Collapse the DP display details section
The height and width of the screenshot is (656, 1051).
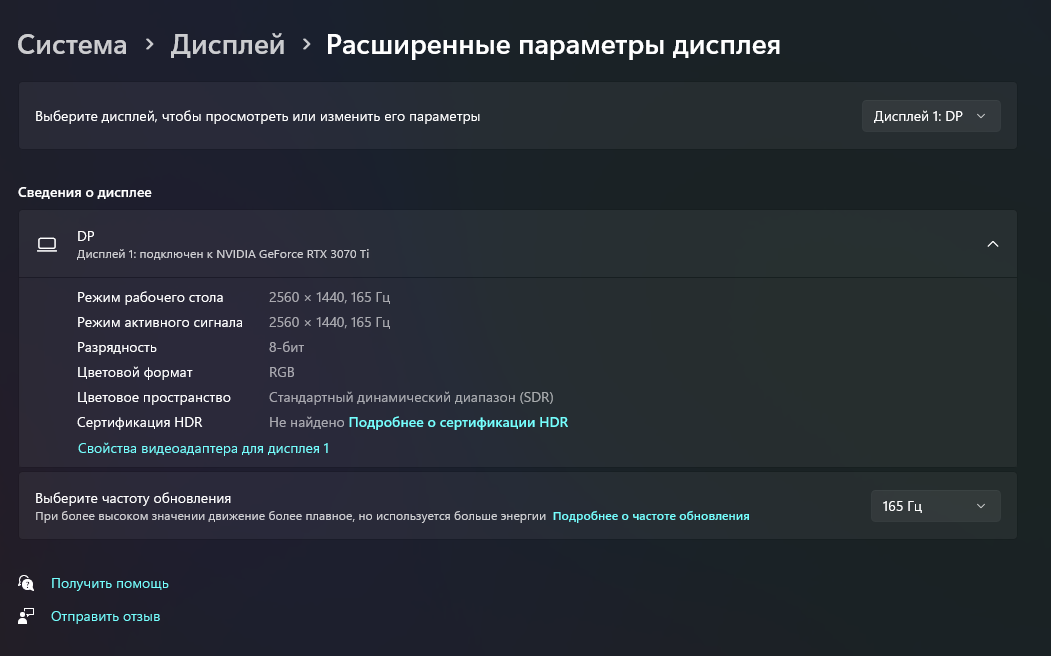click(992, 244)
